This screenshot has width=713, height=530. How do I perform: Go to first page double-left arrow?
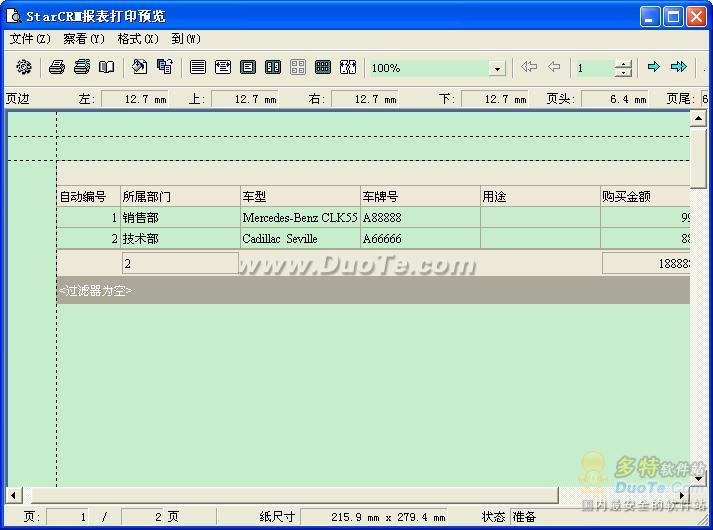pos(529,67)
